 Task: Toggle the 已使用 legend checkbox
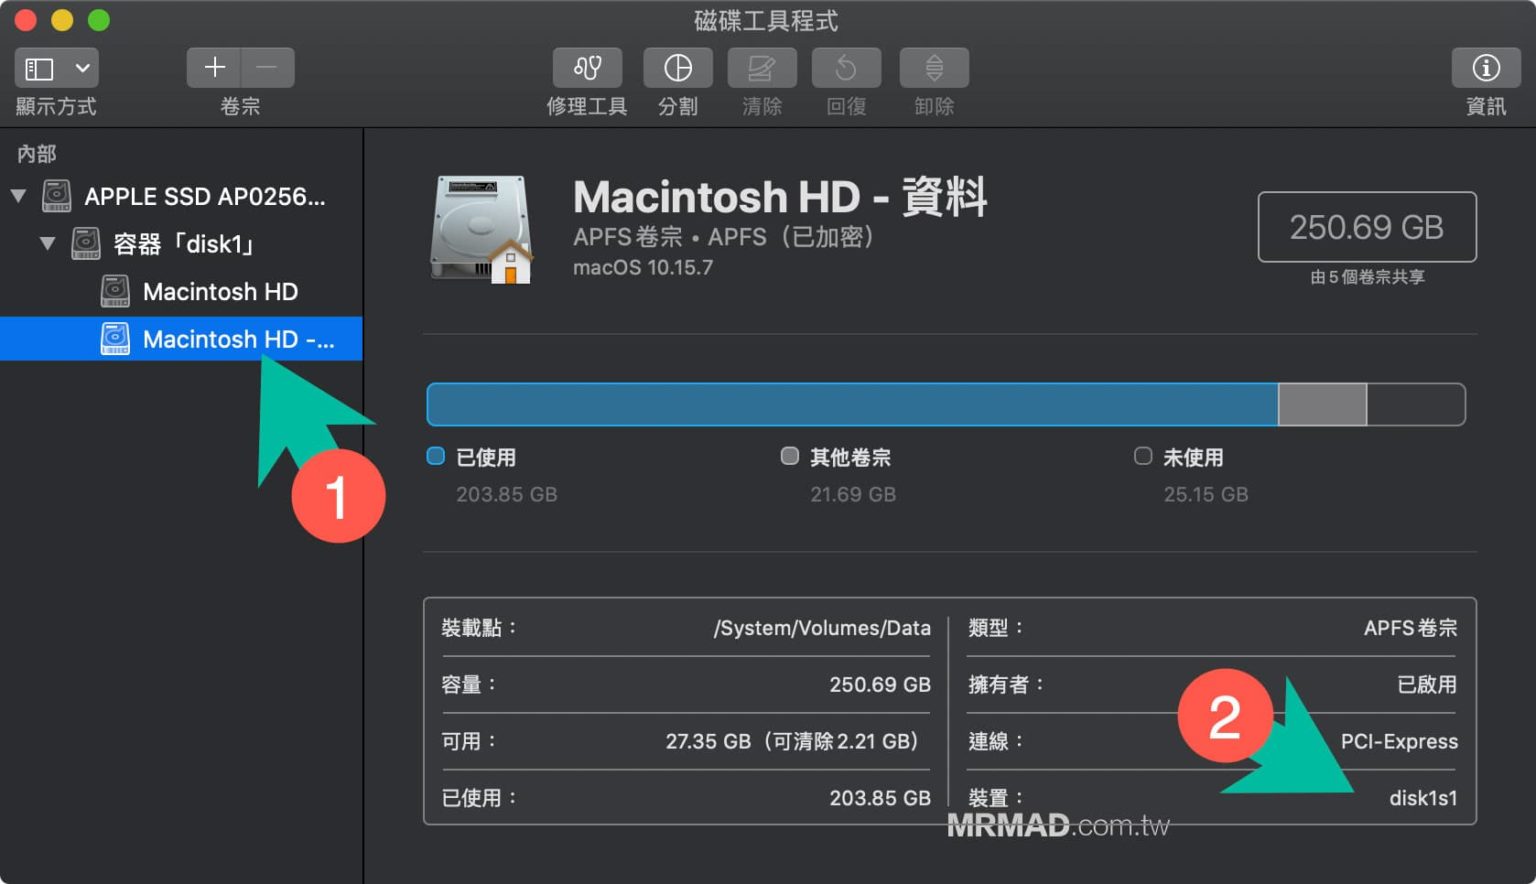tap(435, 456)
